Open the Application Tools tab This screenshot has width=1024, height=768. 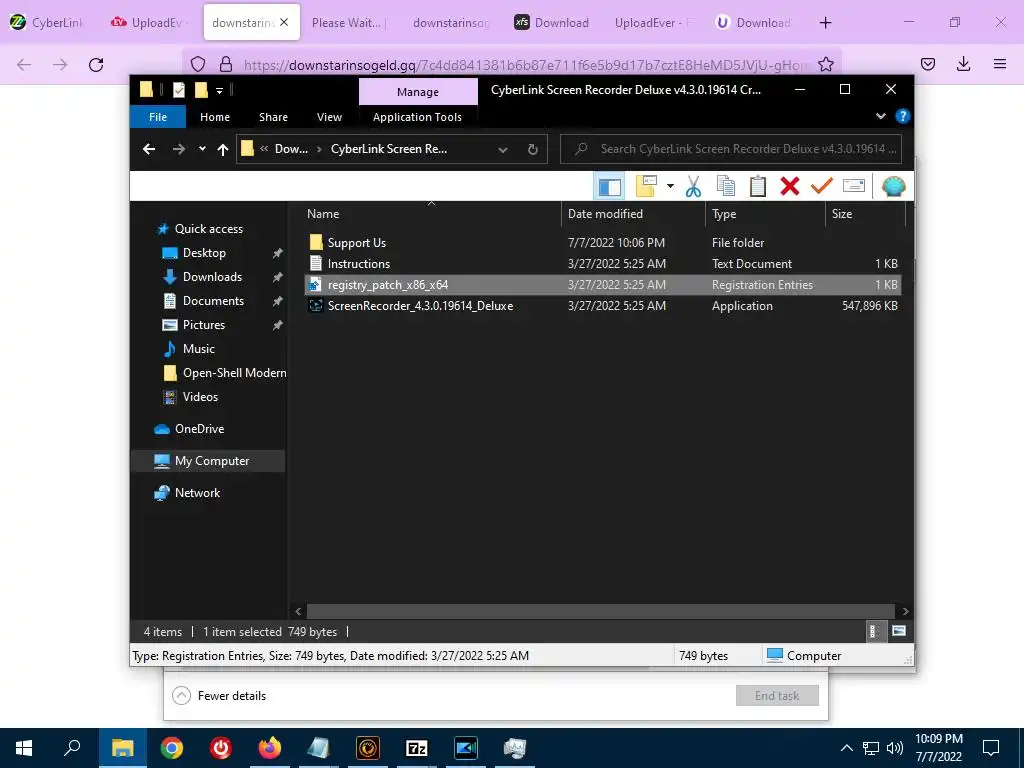tap(417, 117)
